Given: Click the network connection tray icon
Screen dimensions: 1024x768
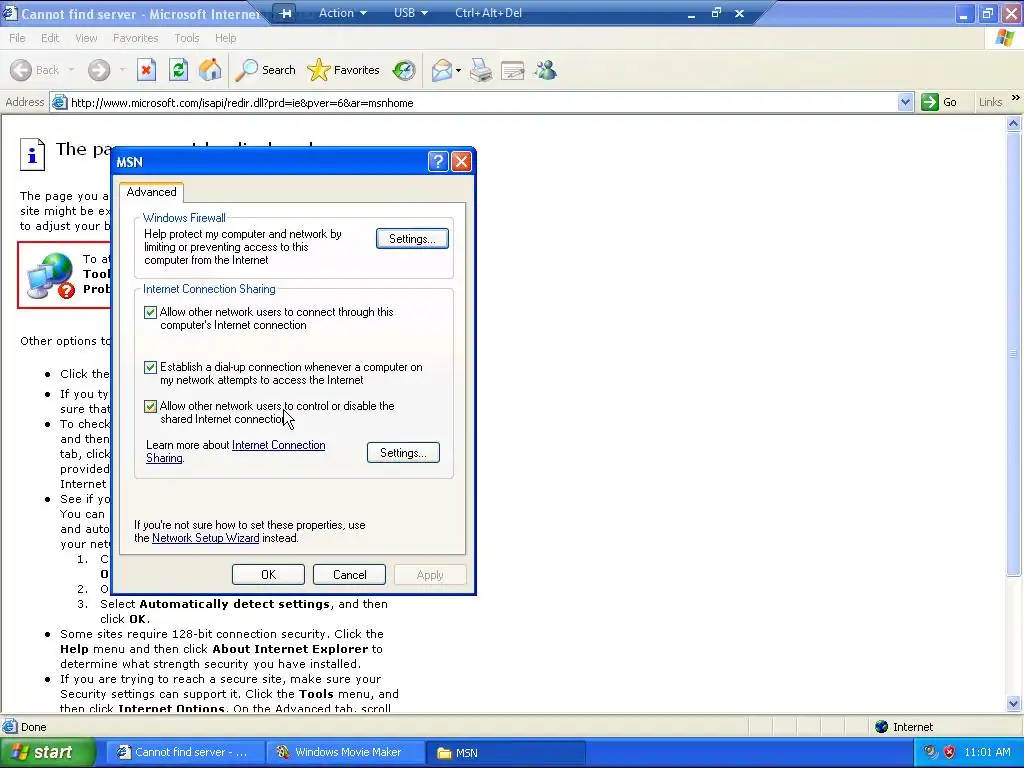Looking at the screenshot, I should pyautogui.click(x=930, y=752).
